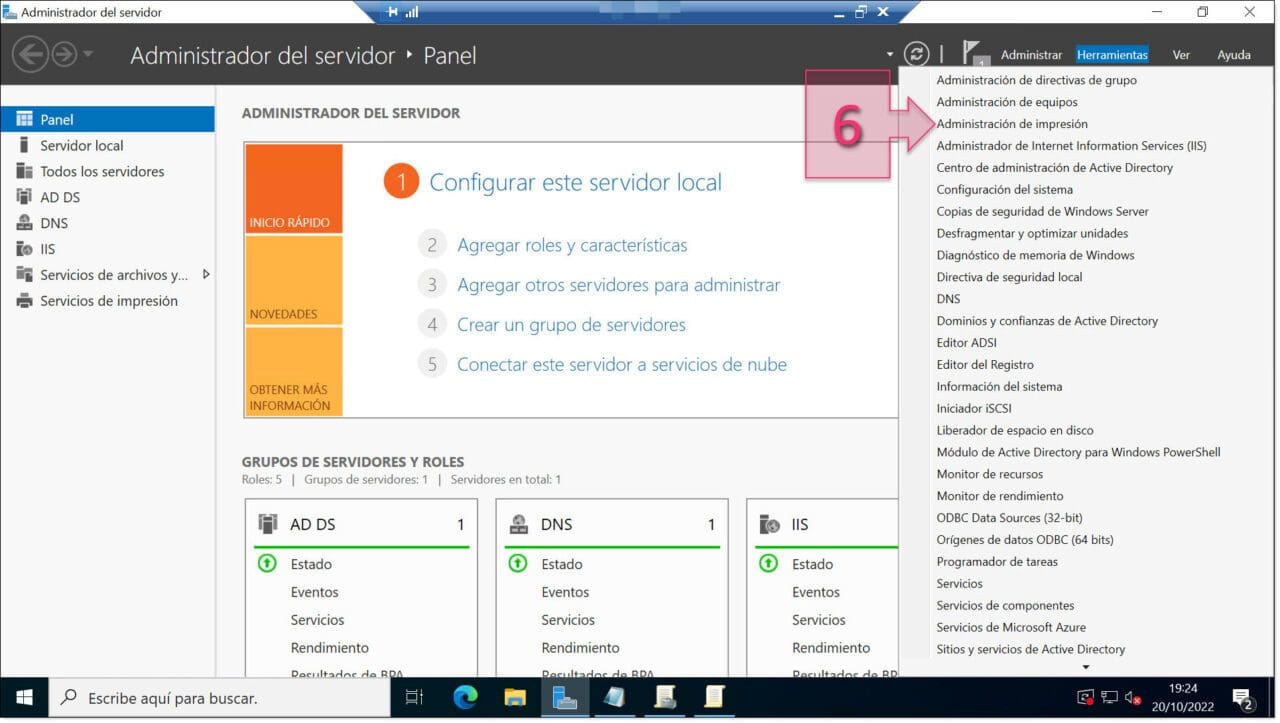The height and width of the screenshot is (723, 1280).
Task: Click the Servidor local sidebar icon
Action: (x=24, y=145)
